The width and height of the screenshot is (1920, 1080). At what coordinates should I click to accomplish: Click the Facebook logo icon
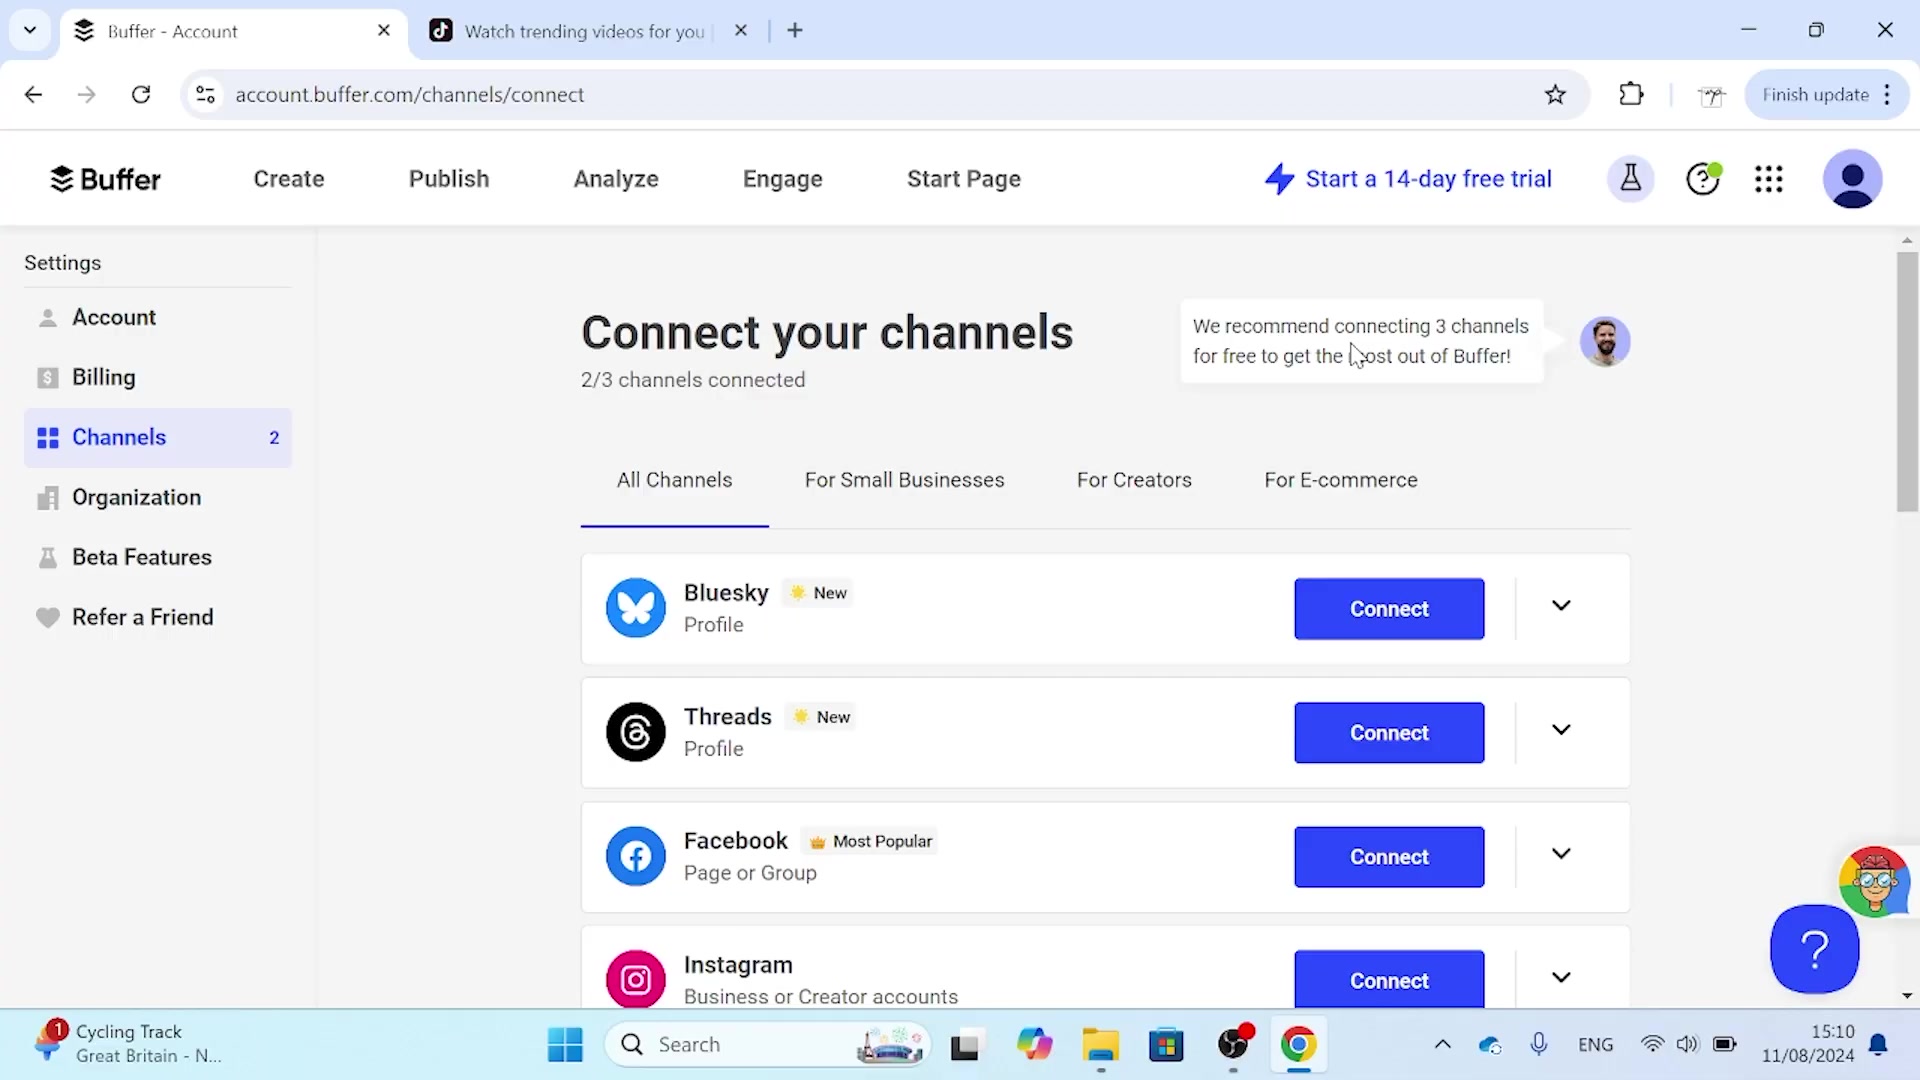coord(635,856)
